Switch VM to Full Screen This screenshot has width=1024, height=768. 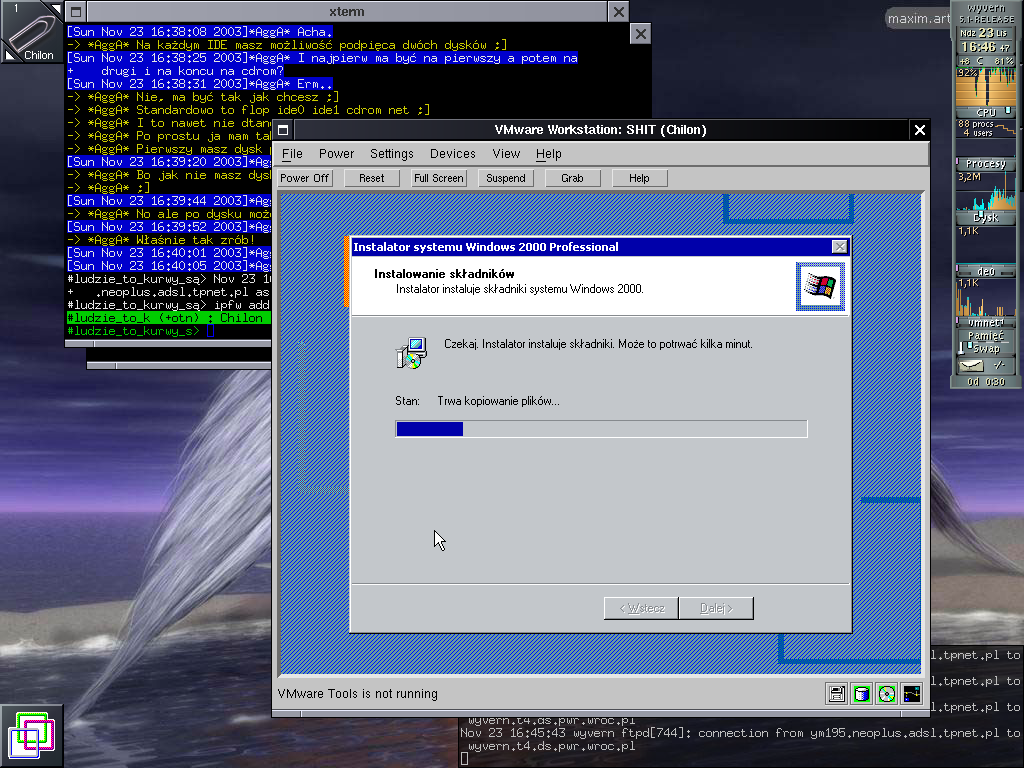pos(439,178)
